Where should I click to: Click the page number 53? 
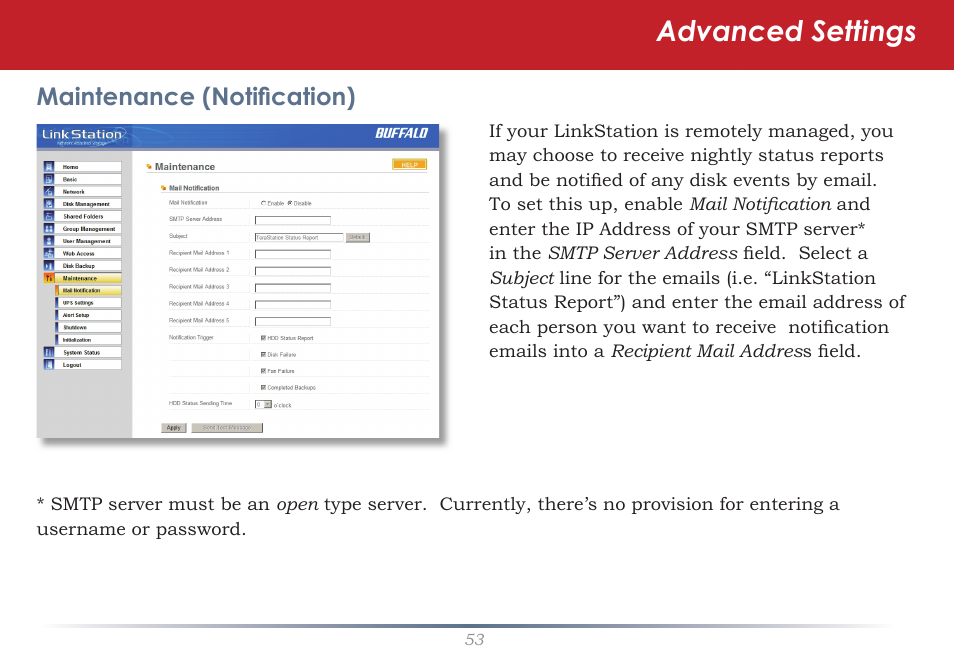(475, 640)
